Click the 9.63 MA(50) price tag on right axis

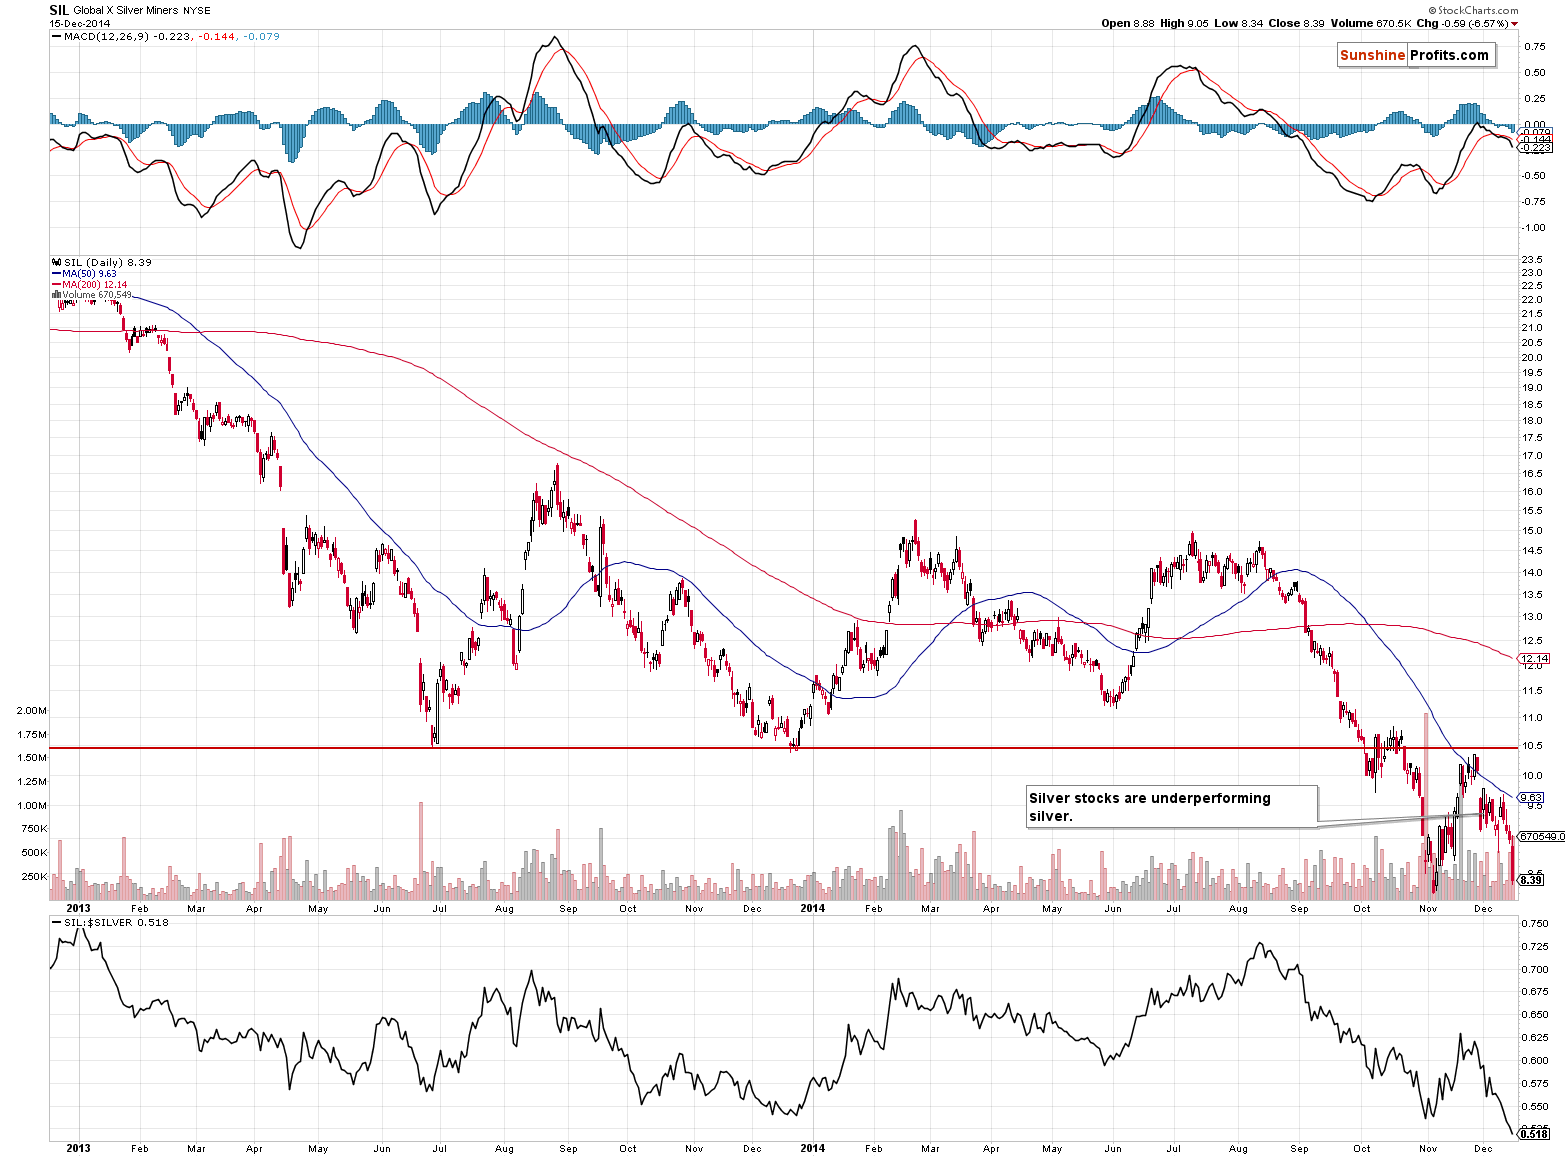1531,798
